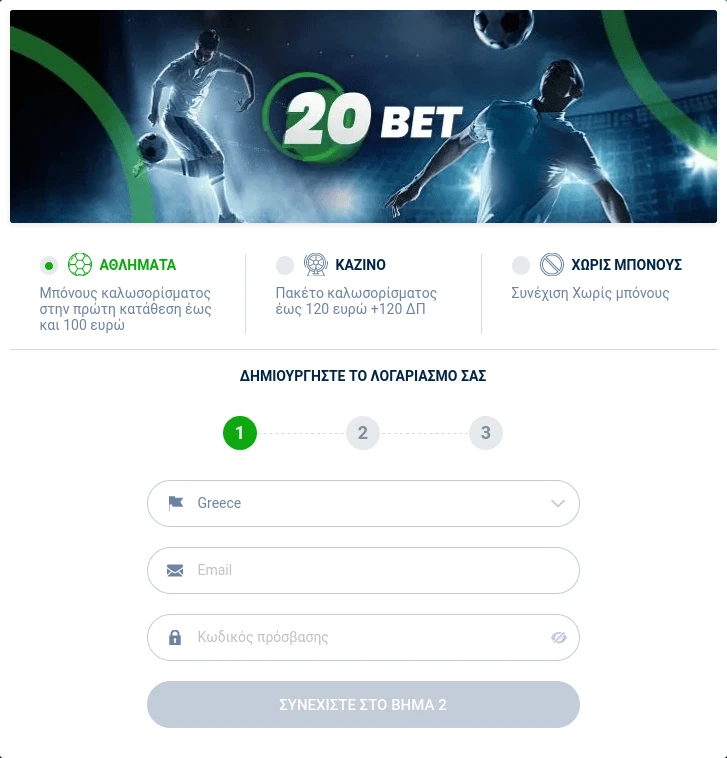This screenshot has width=727, height=758.
Task: Click the ΣΥΝΕΧΙΣΤΕ ΣΤΟ ΒΗΜΑ 2 button
Action: [364, 704]
